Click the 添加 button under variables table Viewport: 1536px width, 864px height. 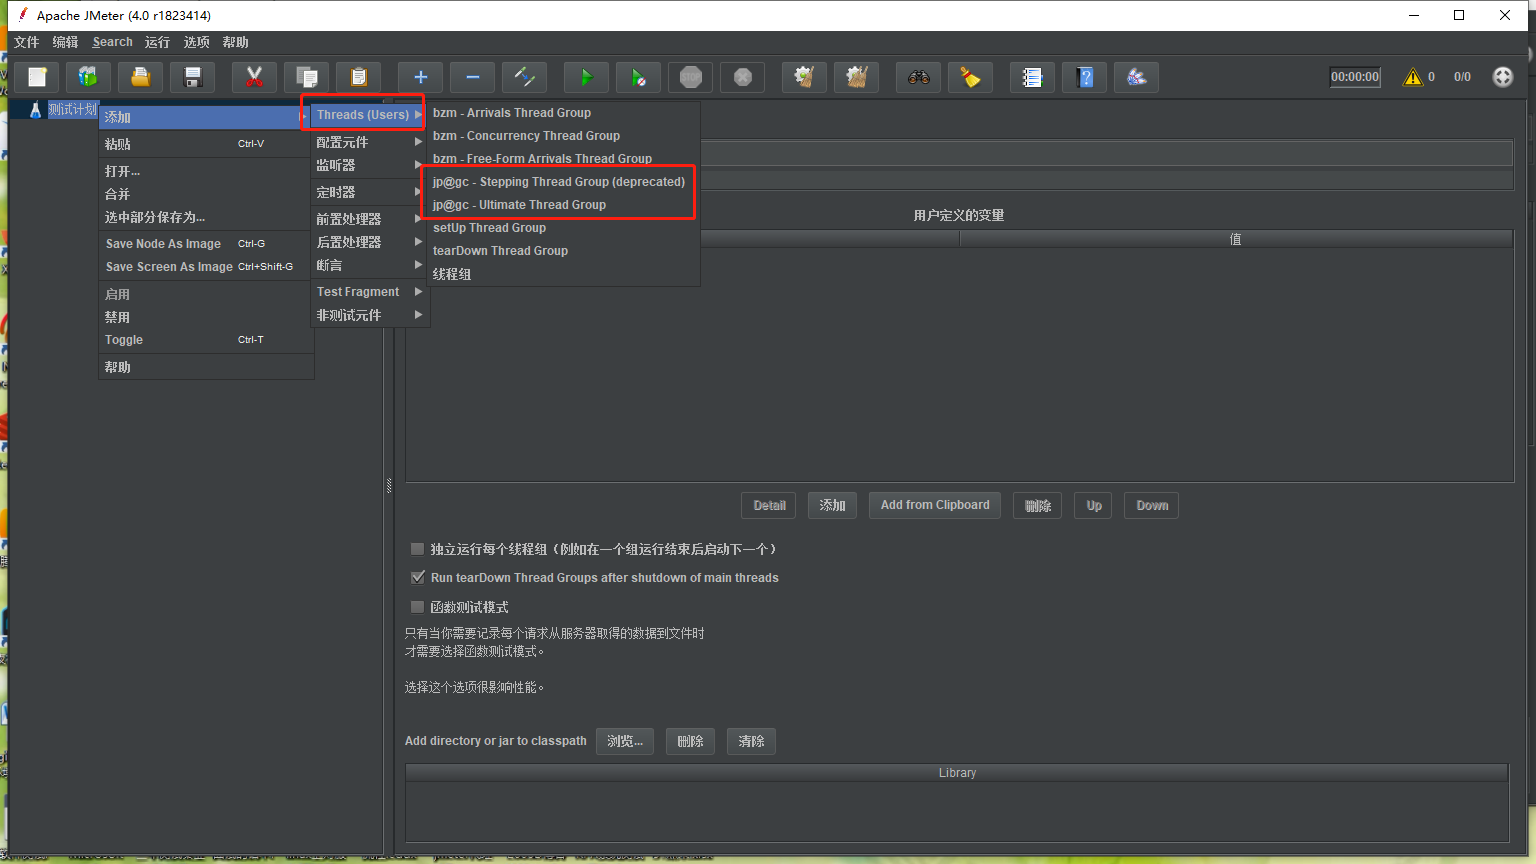click(x=833, y=506)
